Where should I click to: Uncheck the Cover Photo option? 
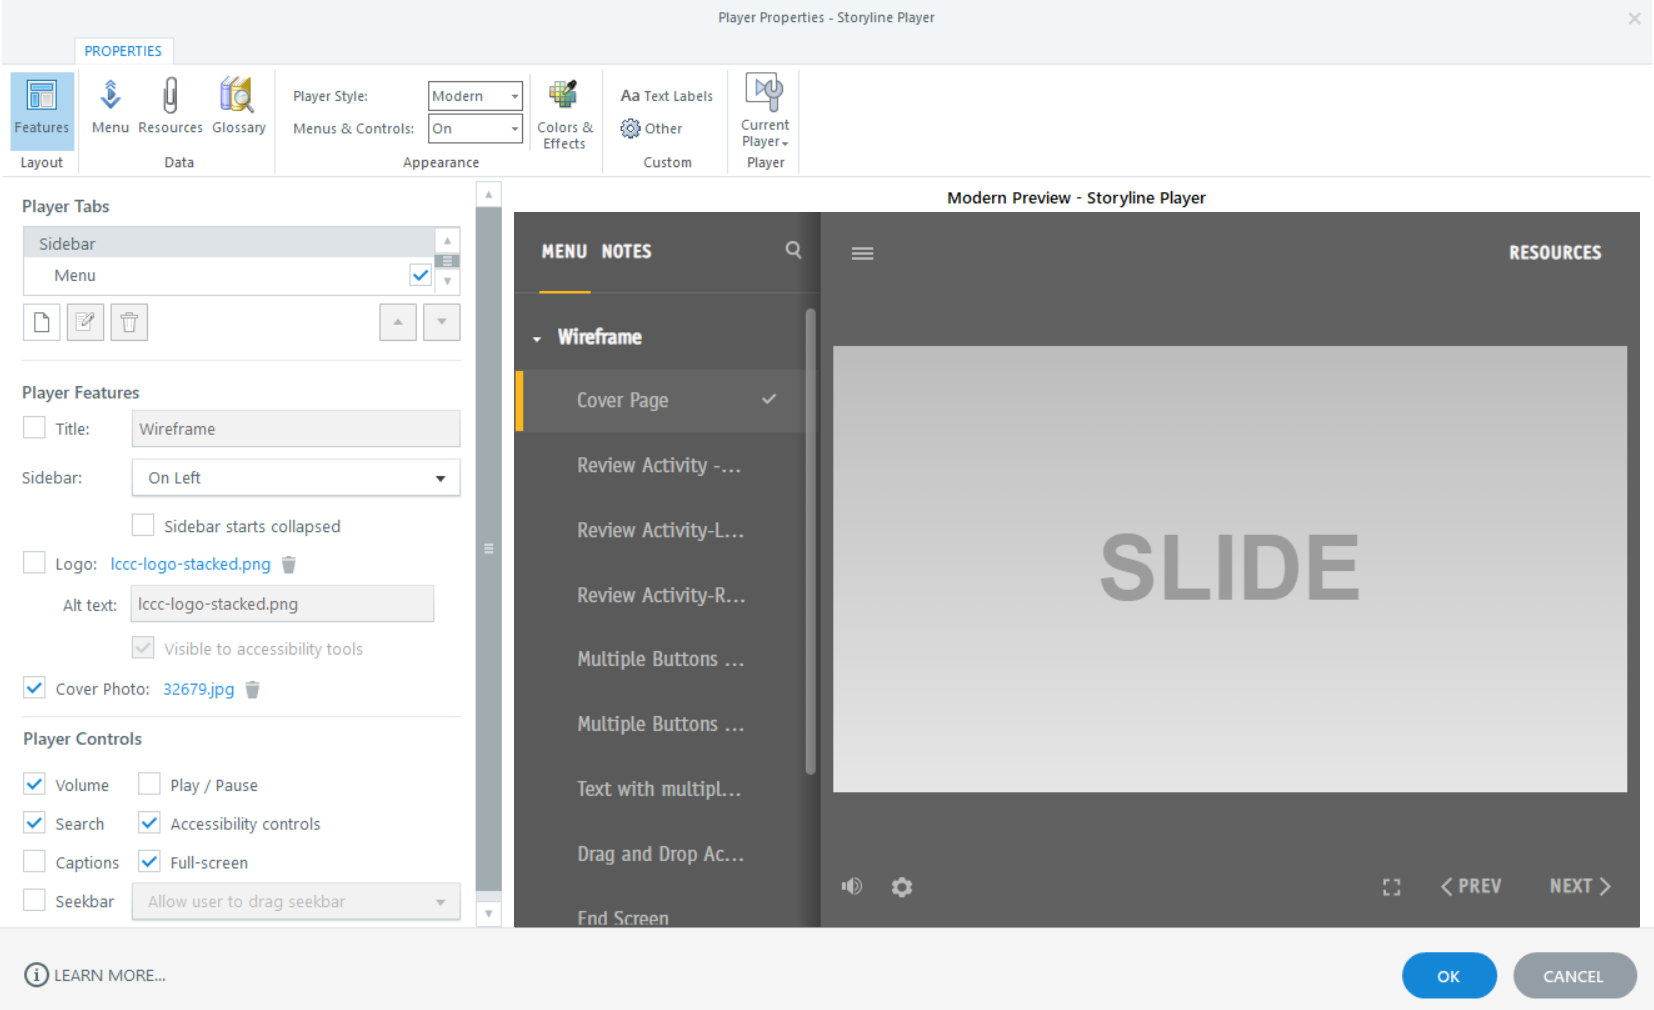(x=33, y=687)
